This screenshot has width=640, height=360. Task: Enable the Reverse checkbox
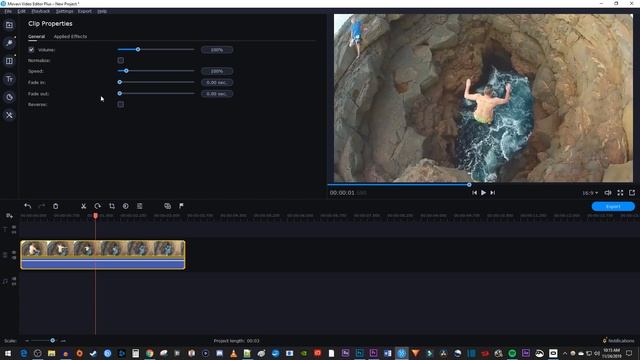coord(120,104)
